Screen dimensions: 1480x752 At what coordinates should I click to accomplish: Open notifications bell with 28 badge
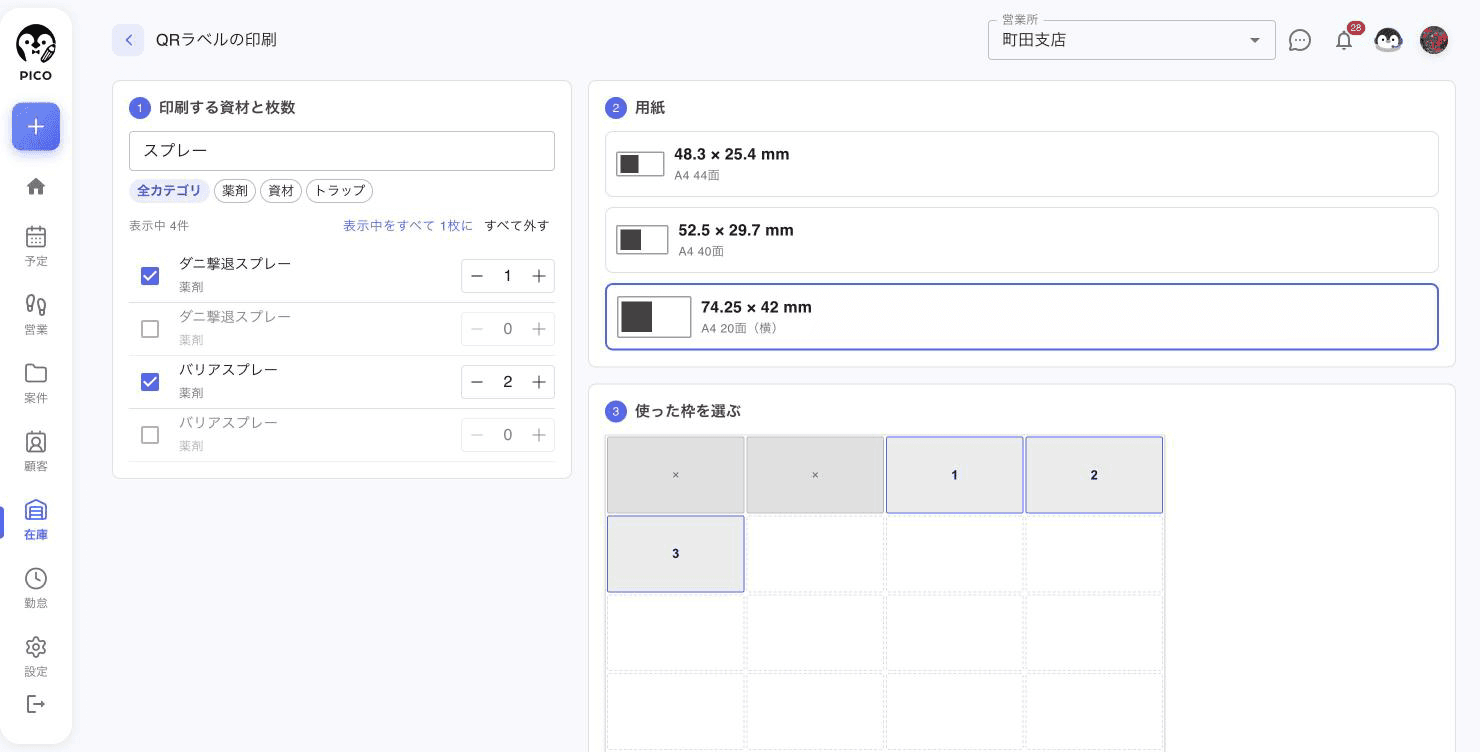click(x=1344, y=40)
